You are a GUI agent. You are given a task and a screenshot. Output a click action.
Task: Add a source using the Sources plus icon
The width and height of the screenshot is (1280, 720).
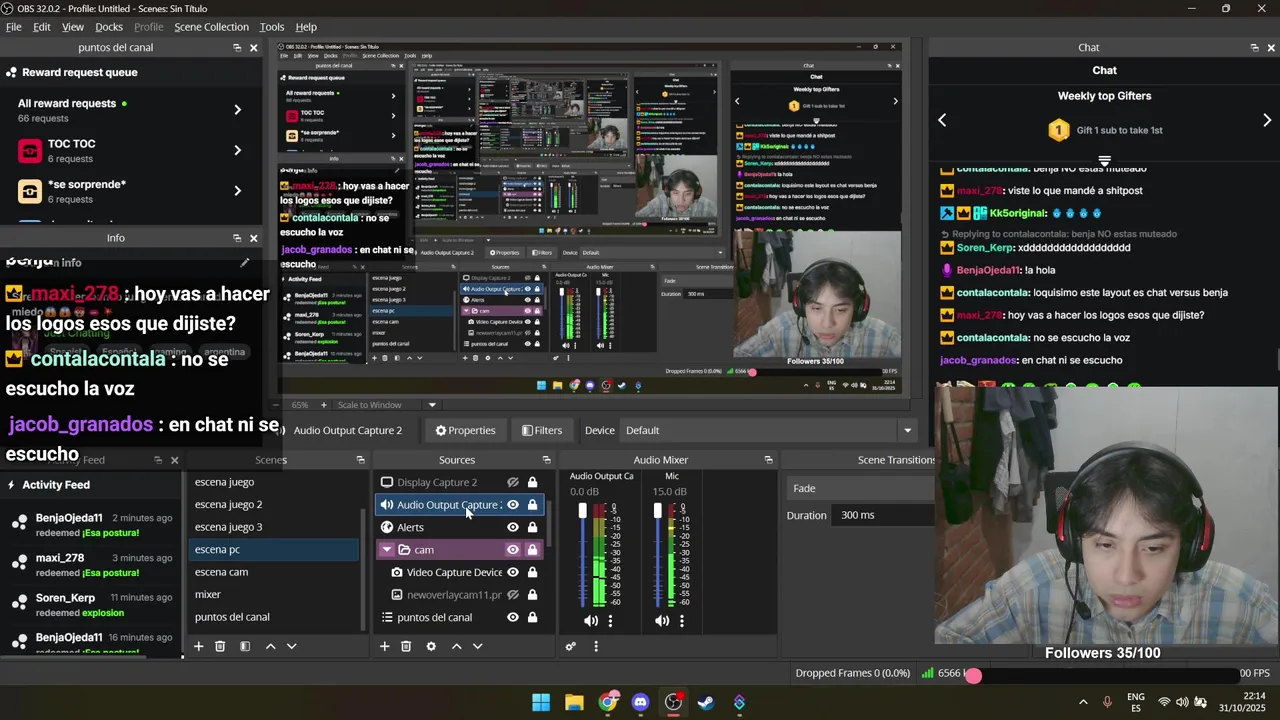384,646
